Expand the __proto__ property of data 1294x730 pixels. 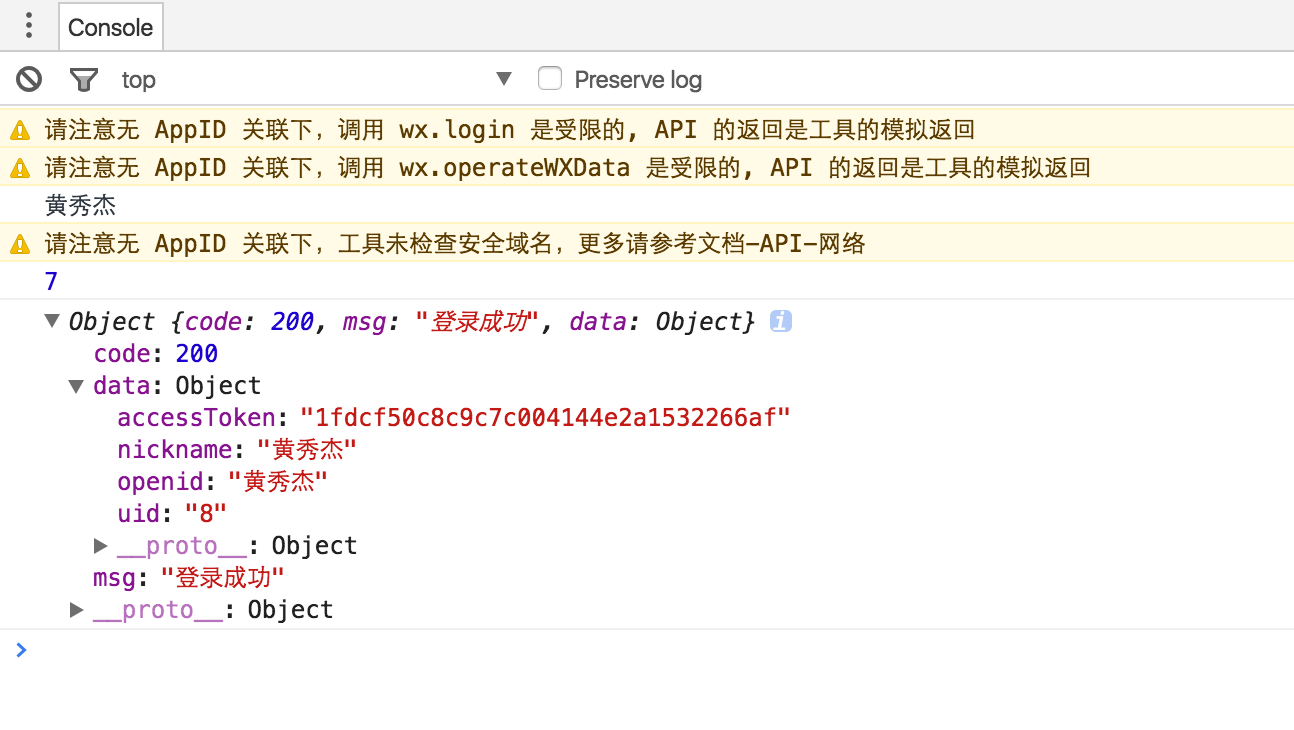[100, 545]
